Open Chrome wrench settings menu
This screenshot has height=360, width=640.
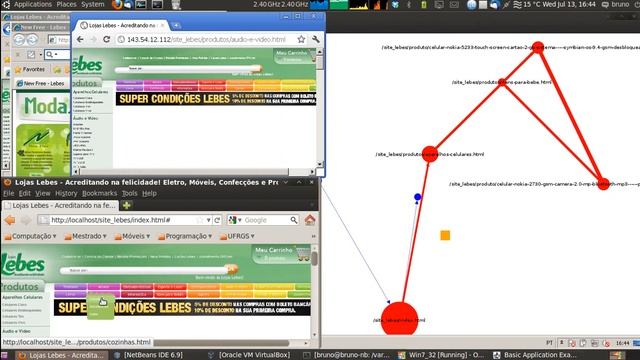tap(316, 40)
